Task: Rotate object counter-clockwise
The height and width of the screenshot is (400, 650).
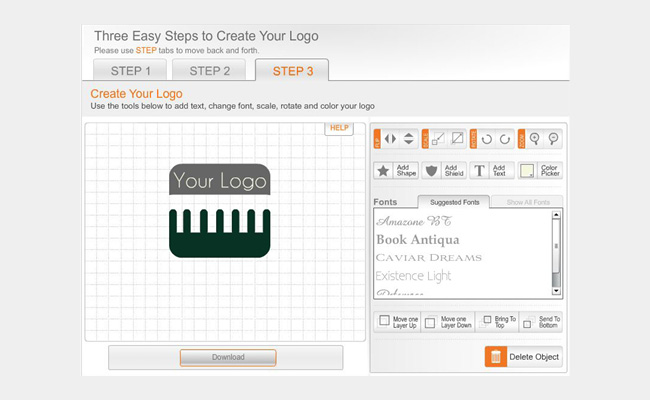Action: [486, 139]
